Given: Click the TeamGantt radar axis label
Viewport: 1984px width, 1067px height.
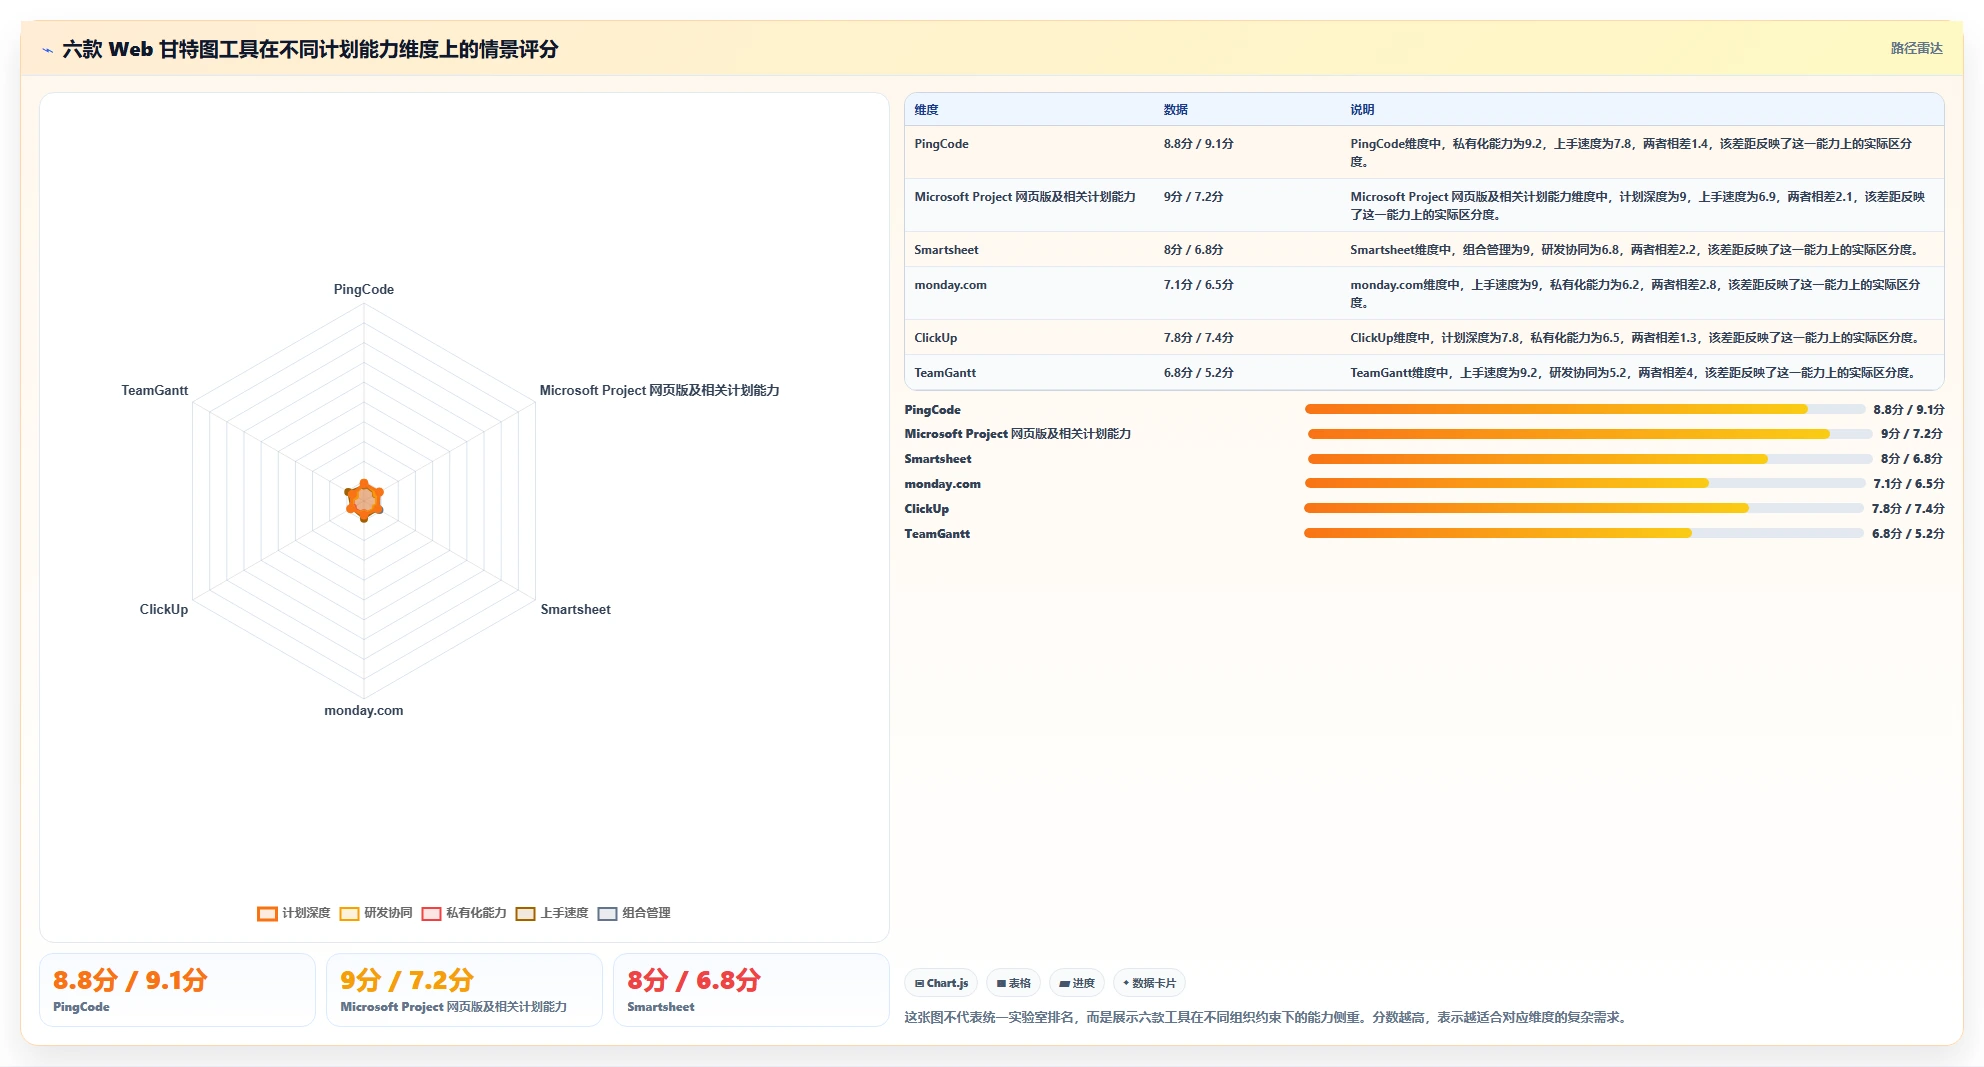Looking at the screenshot, I should click(x=155, y=390).
